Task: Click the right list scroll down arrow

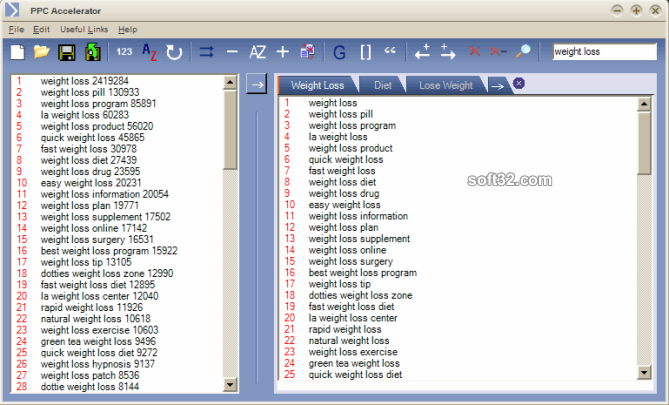Action: 644,372
